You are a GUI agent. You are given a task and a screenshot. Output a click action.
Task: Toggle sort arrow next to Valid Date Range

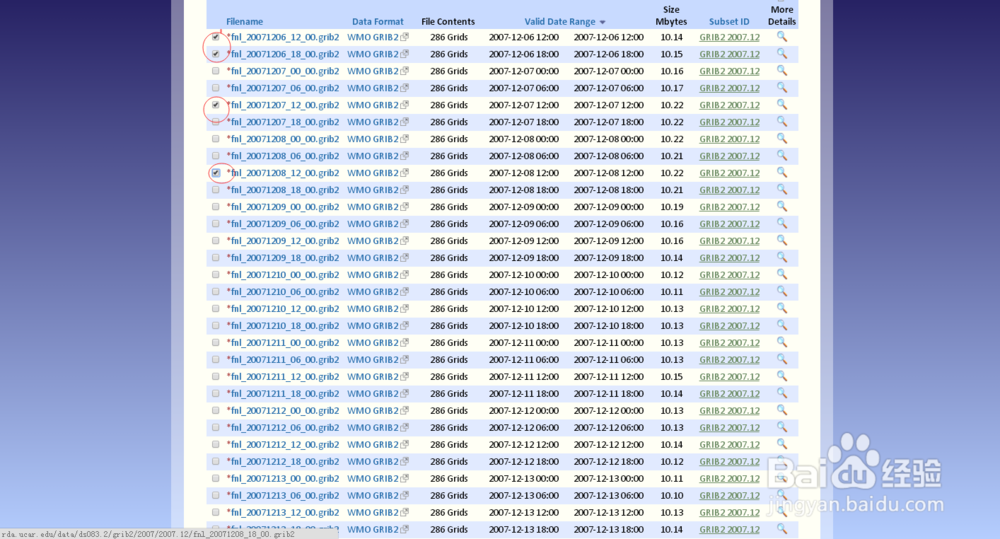pos(603,22)
